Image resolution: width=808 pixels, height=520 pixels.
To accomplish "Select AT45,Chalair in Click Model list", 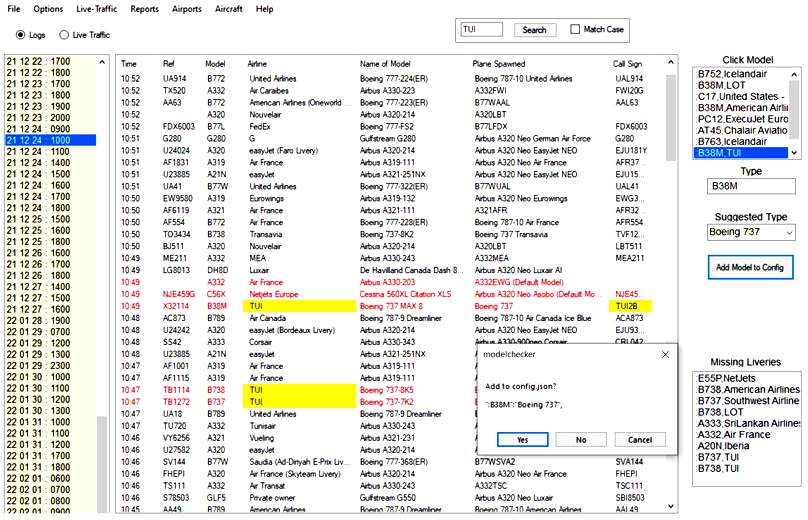I will (x=741, y=130).
